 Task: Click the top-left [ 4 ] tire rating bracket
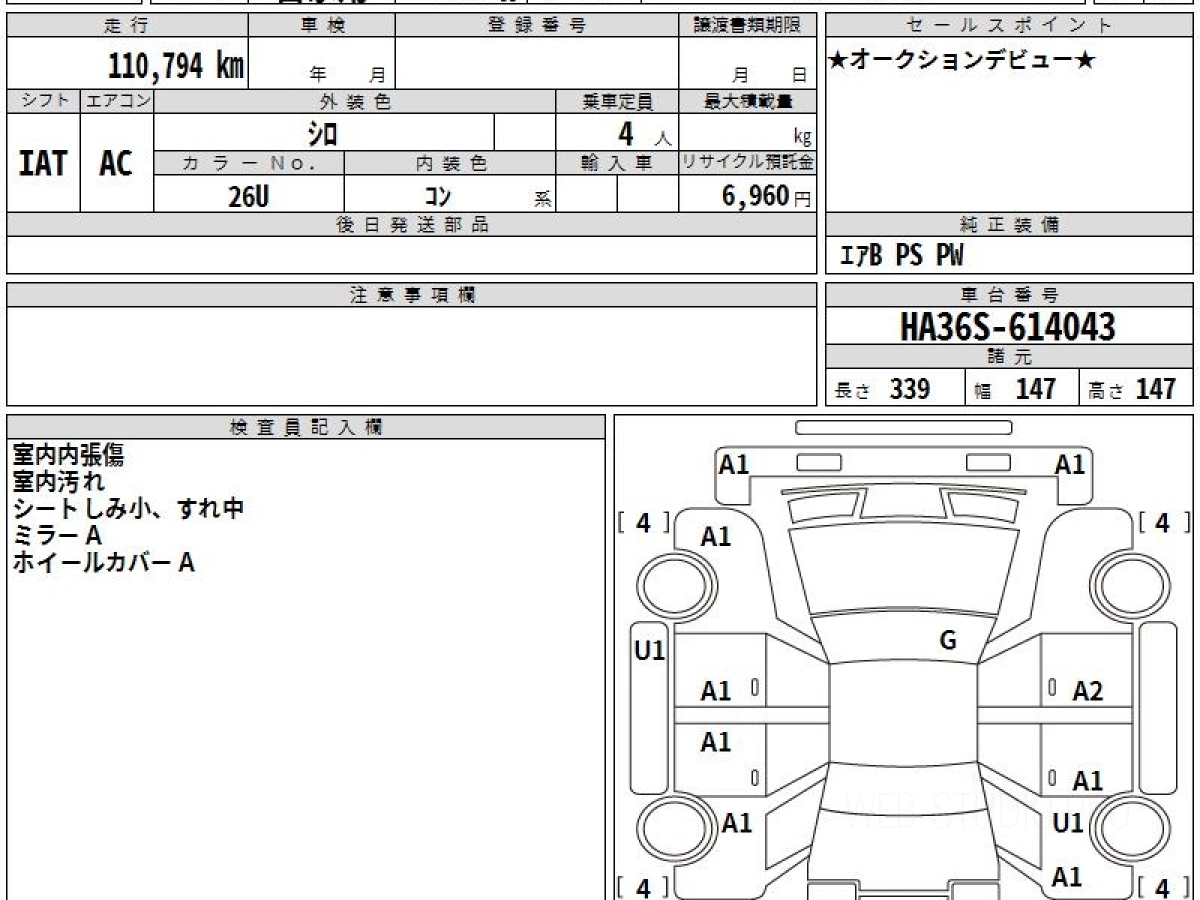(x=643, y=523)
